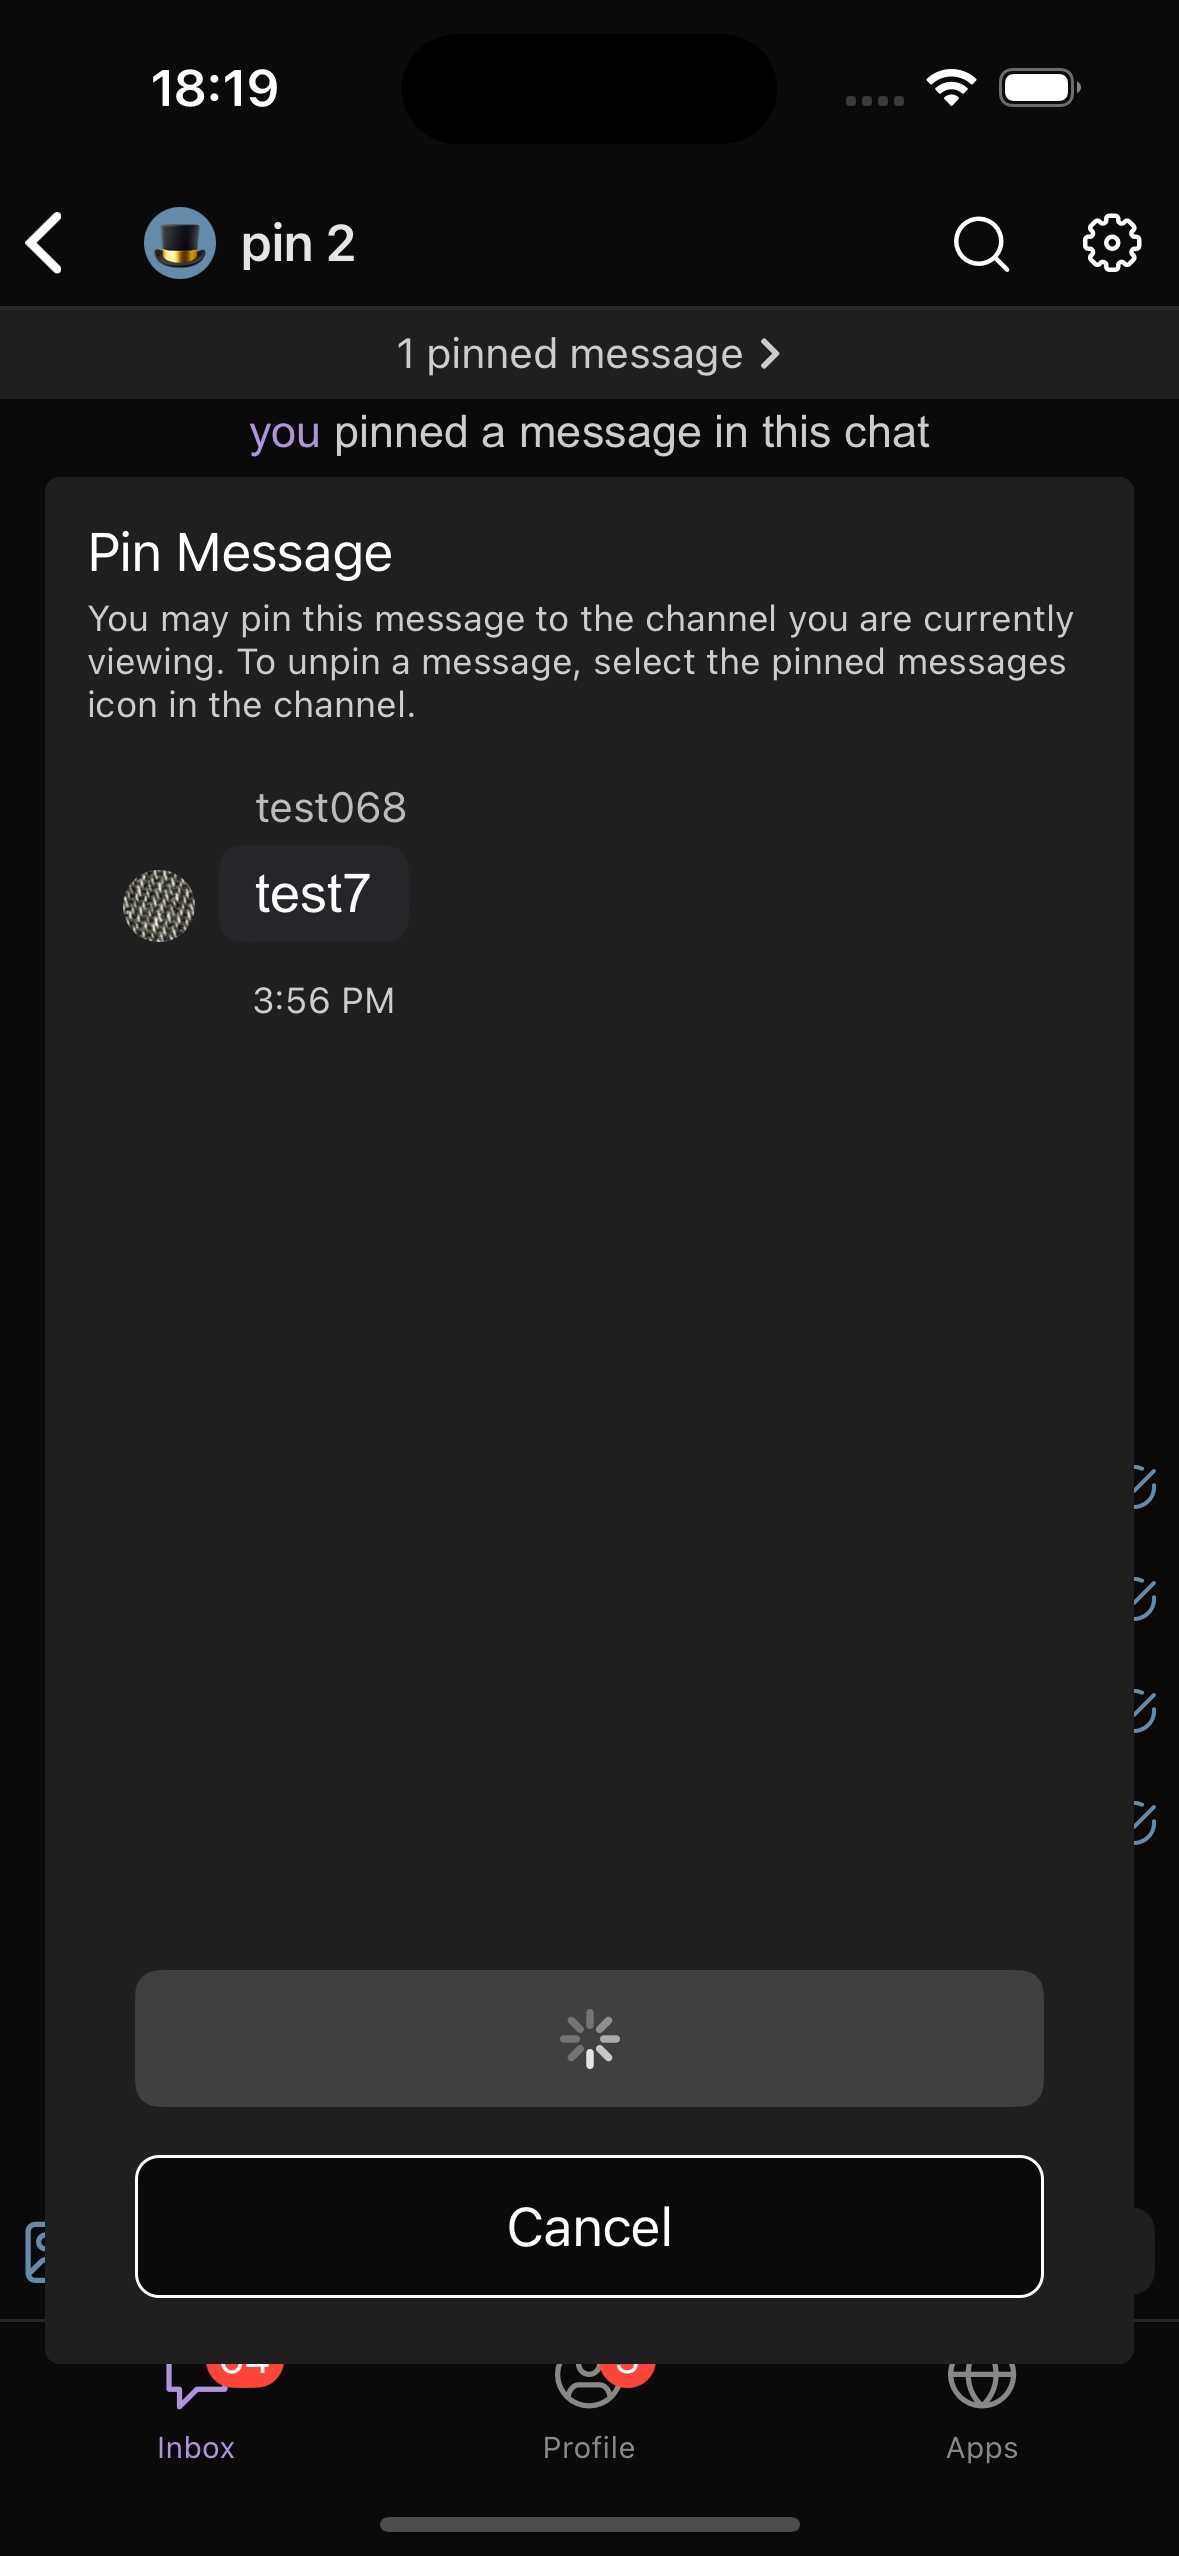Select the "test7" message bubble

[313, 894]
